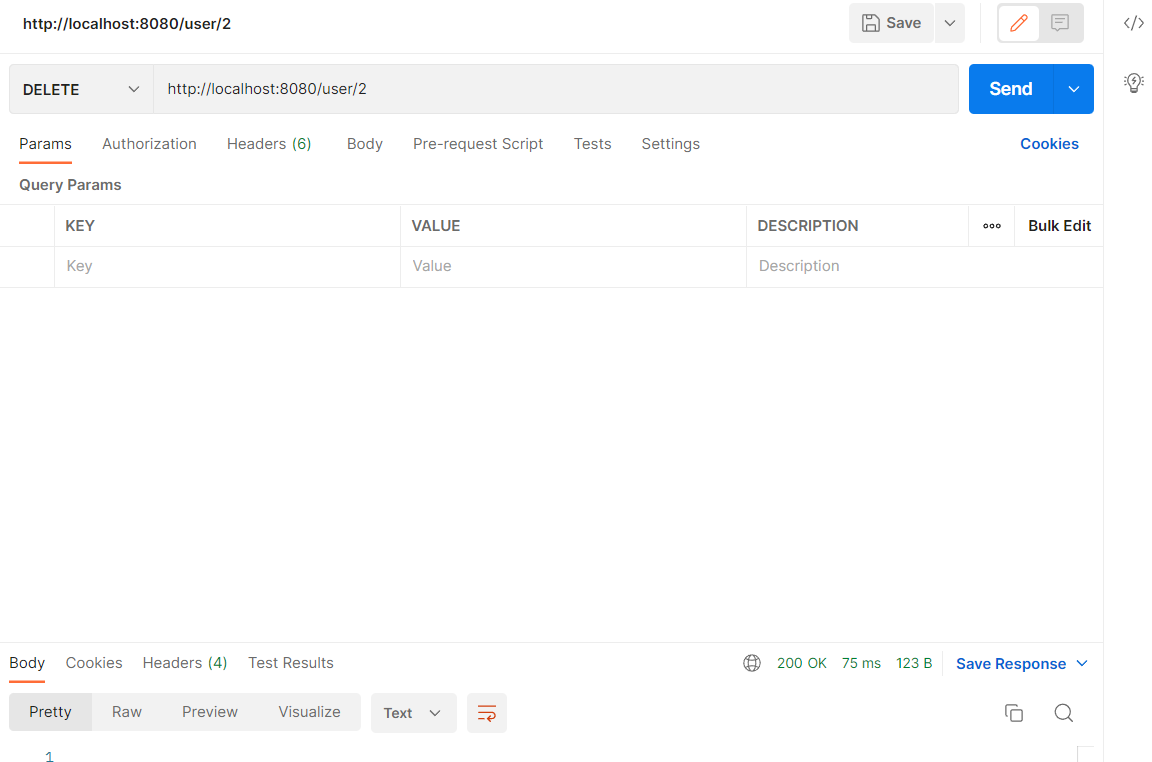Switch to edit mode with the pencil icon
The width and height of the screenshot is (1152, 762).
coord(1018,23)
